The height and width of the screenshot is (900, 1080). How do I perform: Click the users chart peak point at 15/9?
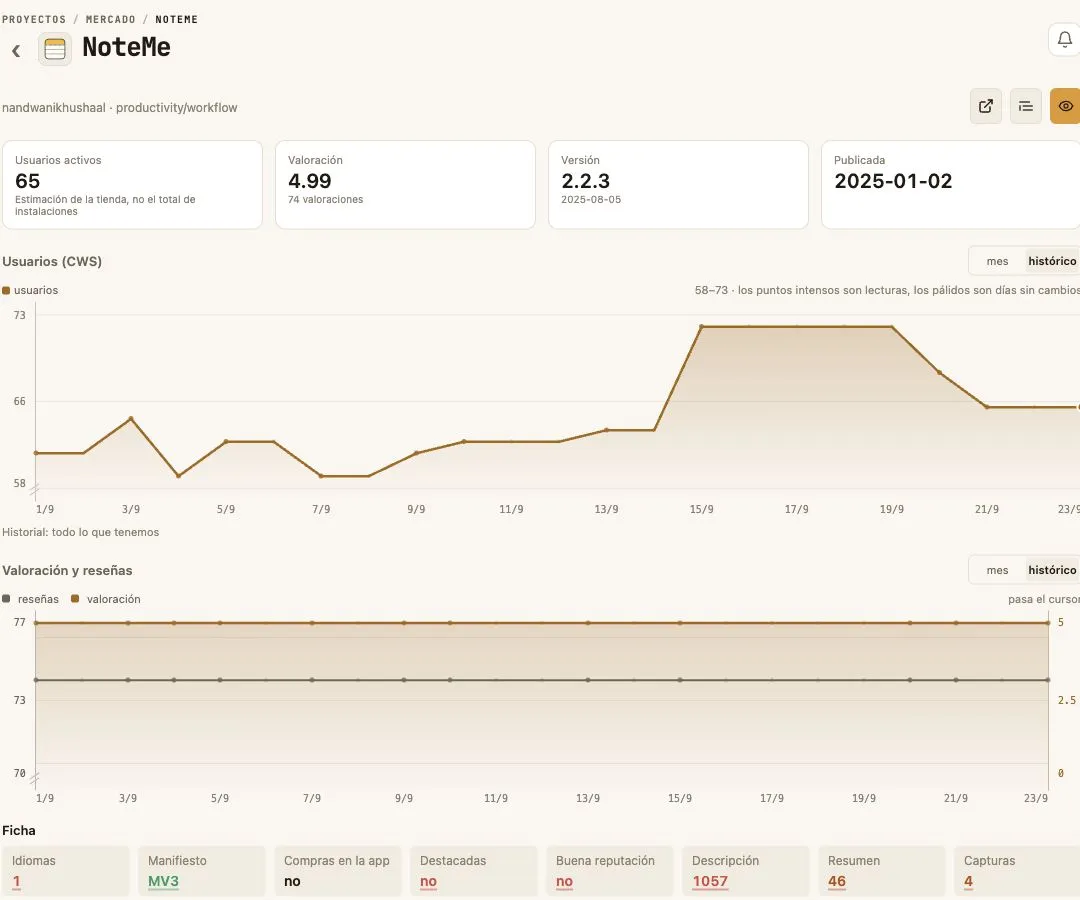coord(701,326)
